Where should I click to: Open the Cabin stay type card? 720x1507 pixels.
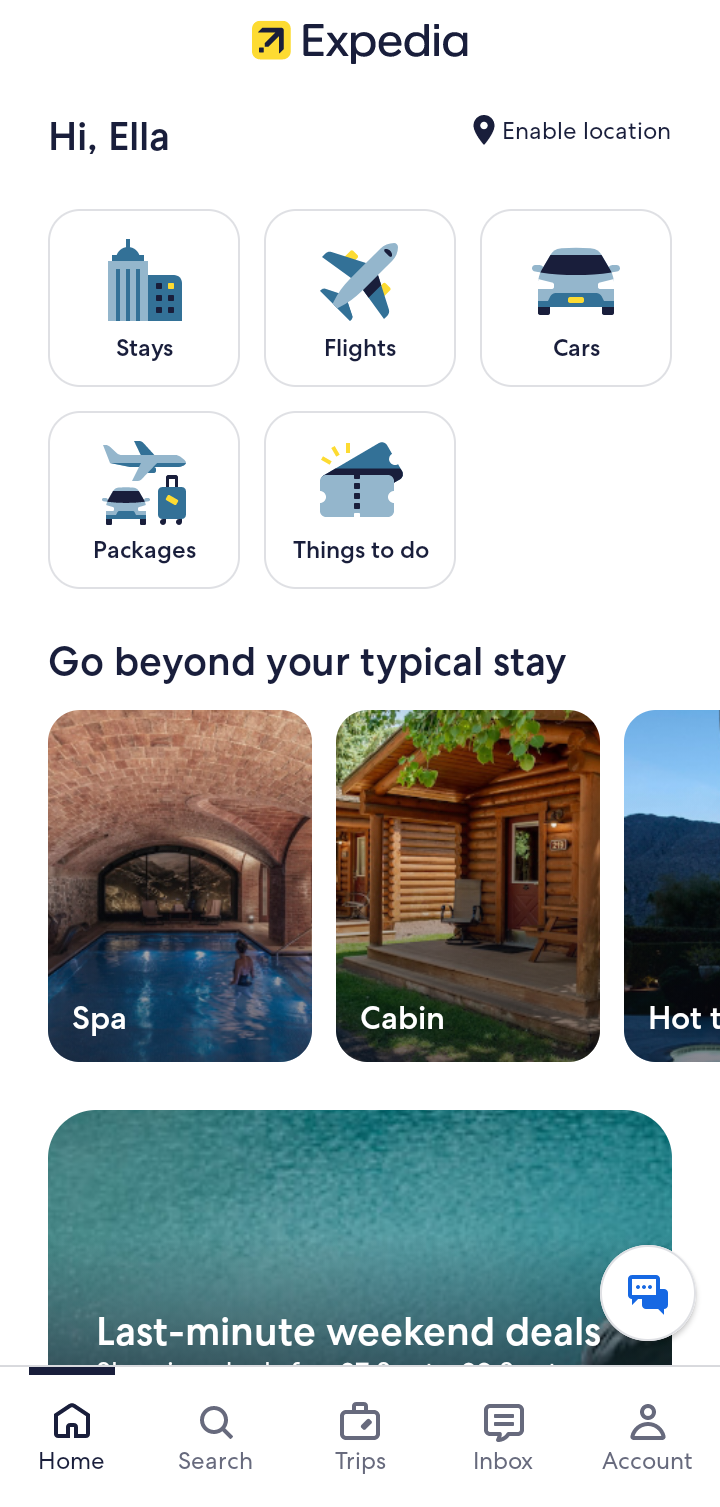pos(468,886)
